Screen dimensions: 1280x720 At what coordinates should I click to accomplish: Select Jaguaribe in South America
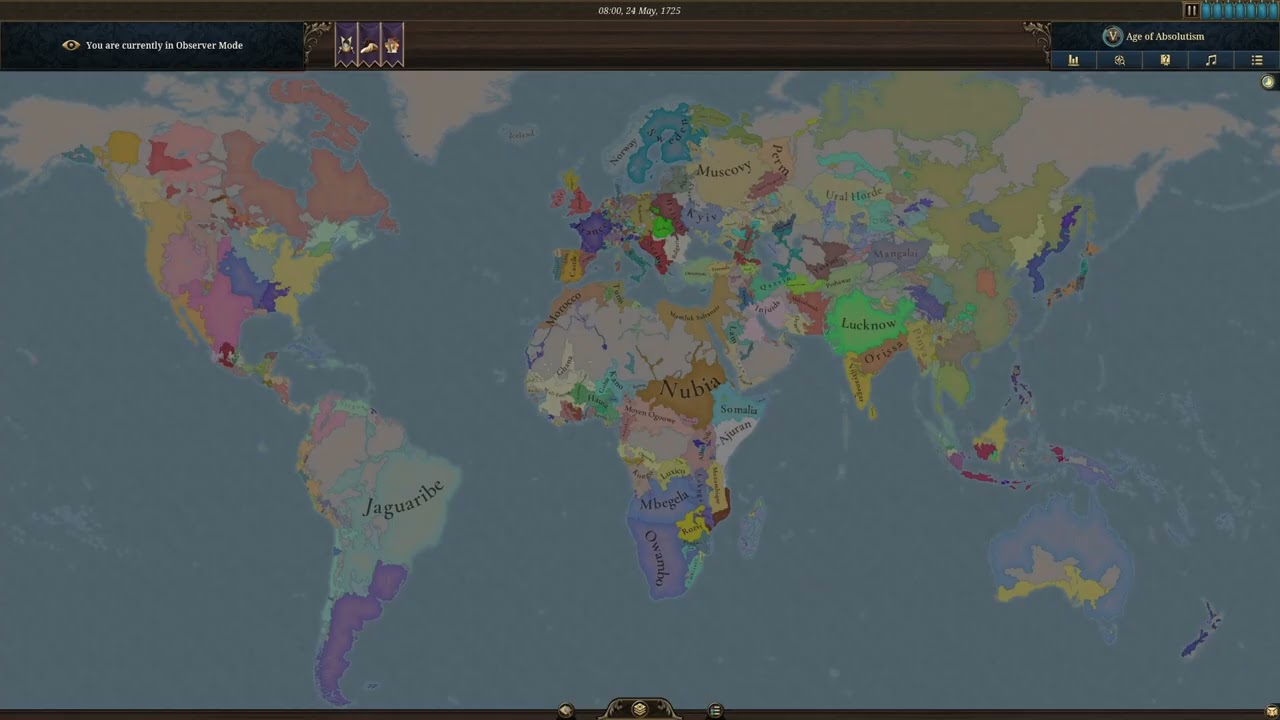(403, 498)
